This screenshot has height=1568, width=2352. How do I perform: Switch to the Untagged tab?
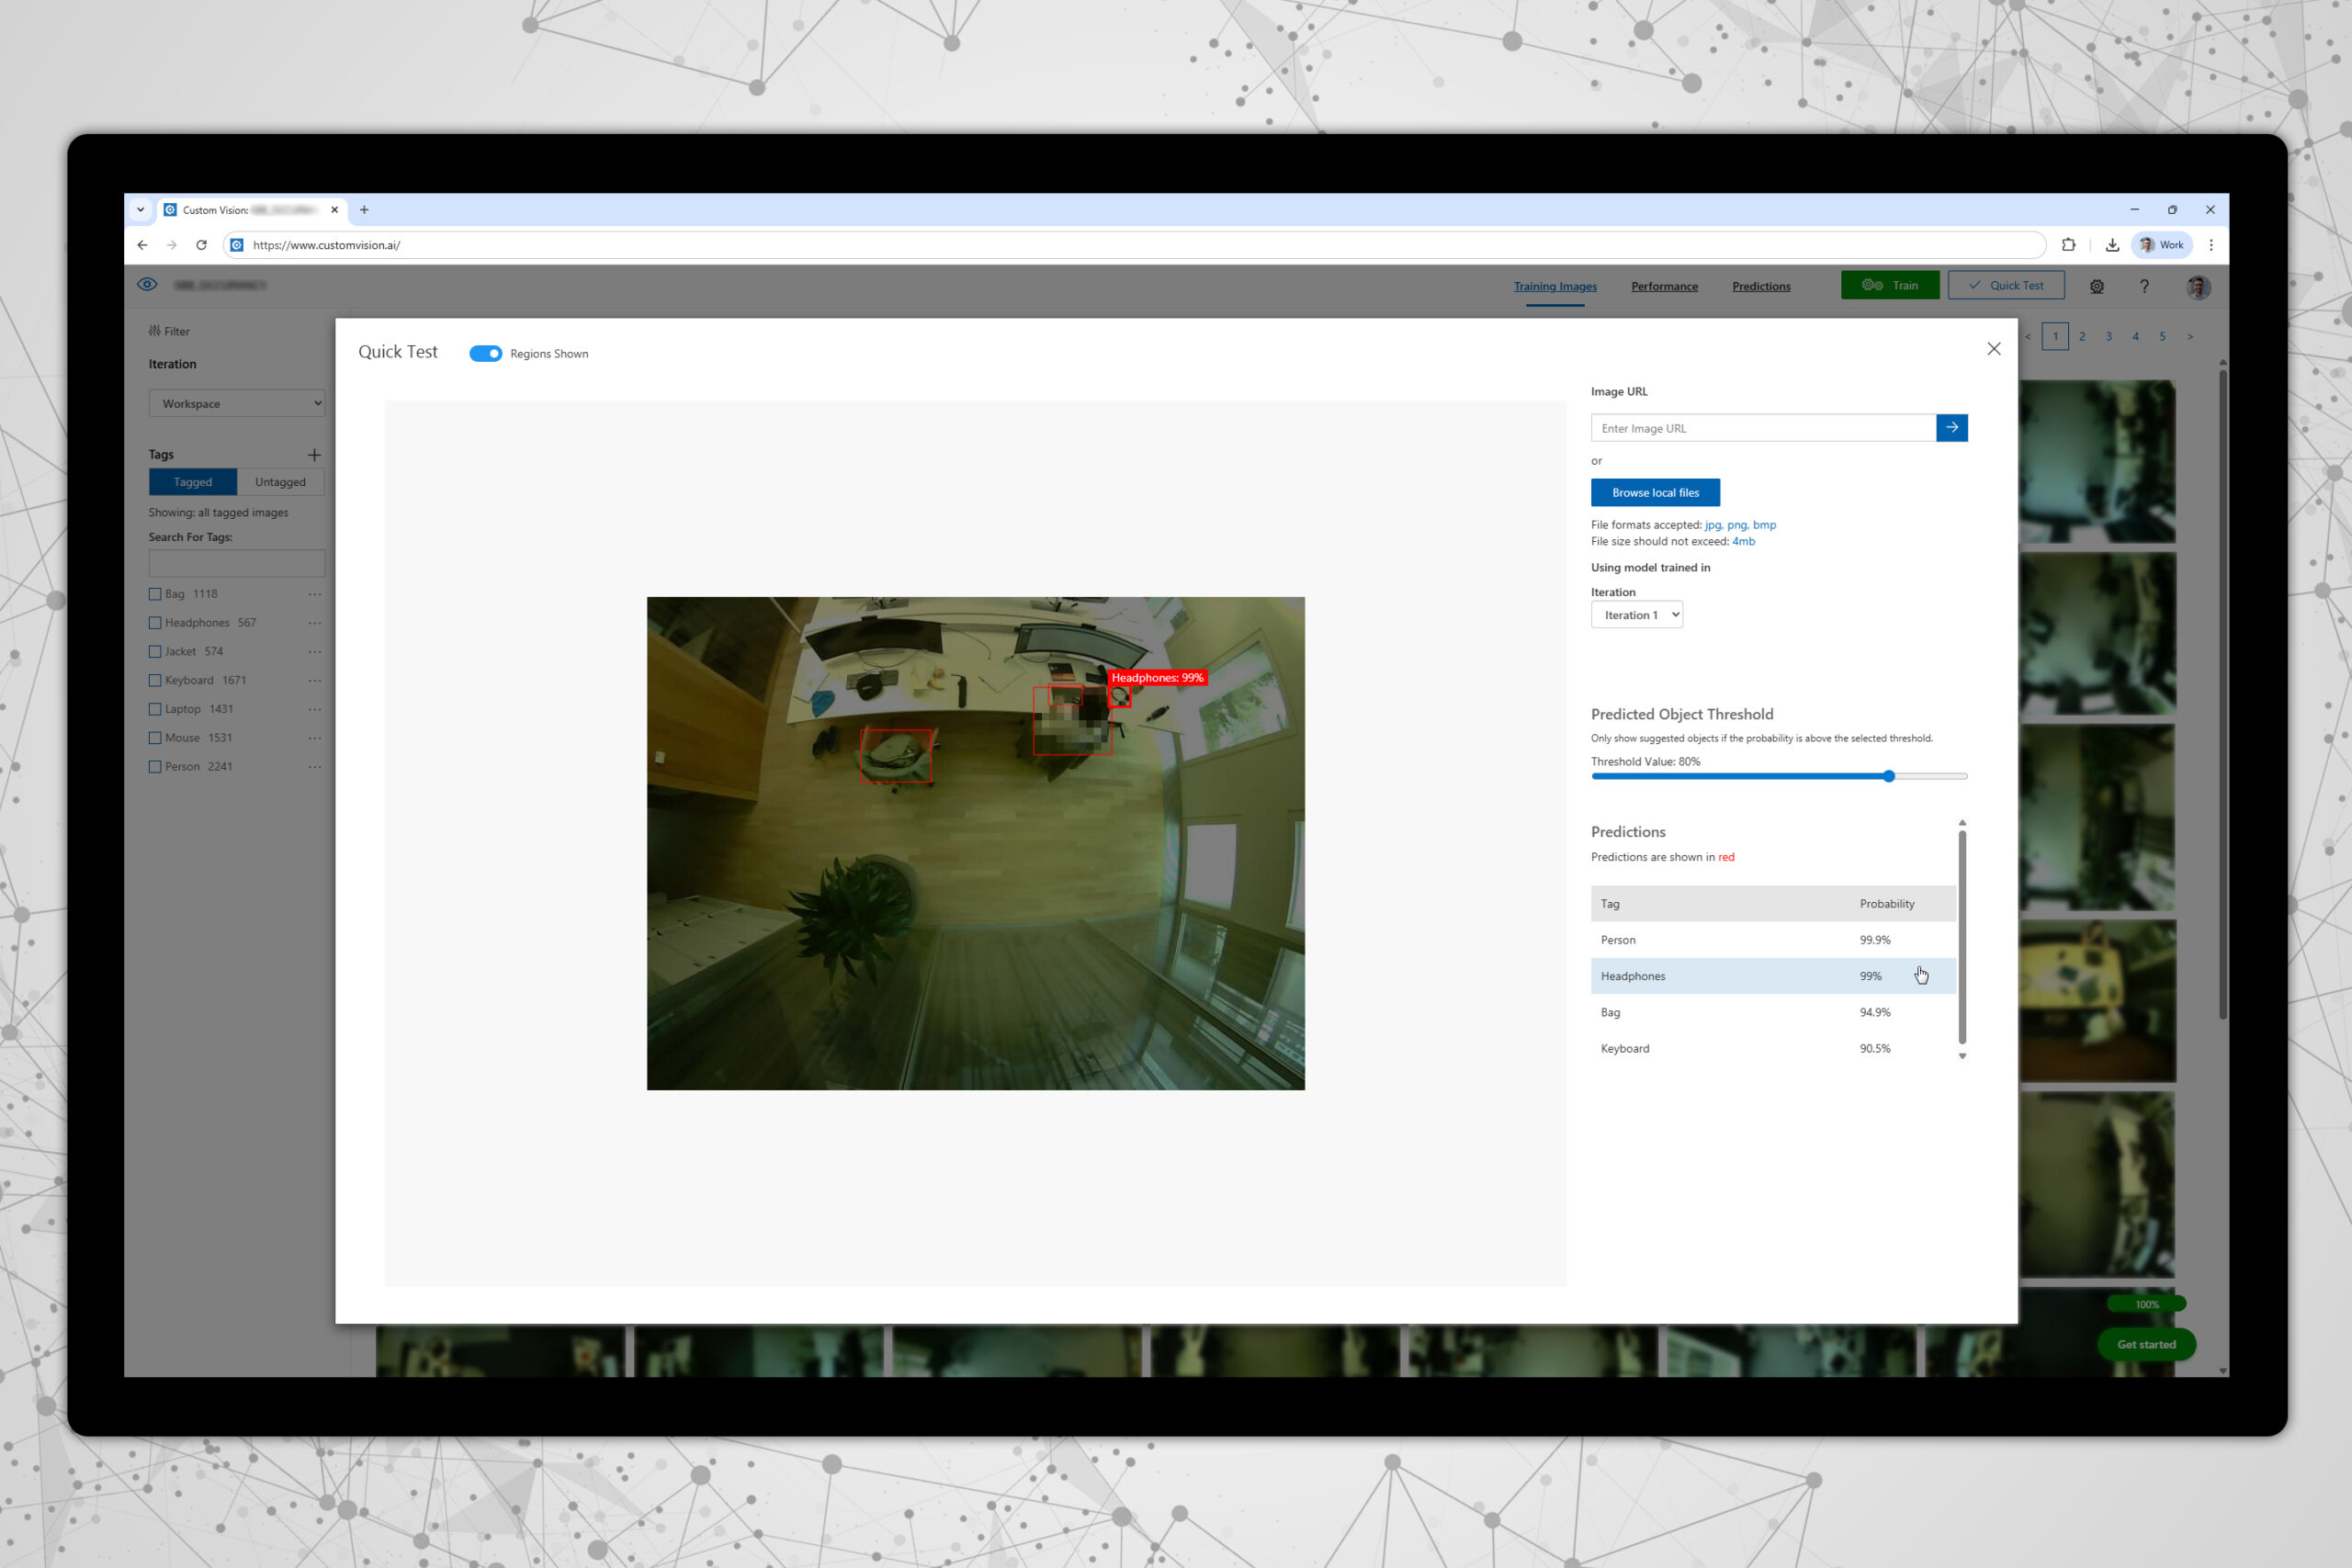280,482
